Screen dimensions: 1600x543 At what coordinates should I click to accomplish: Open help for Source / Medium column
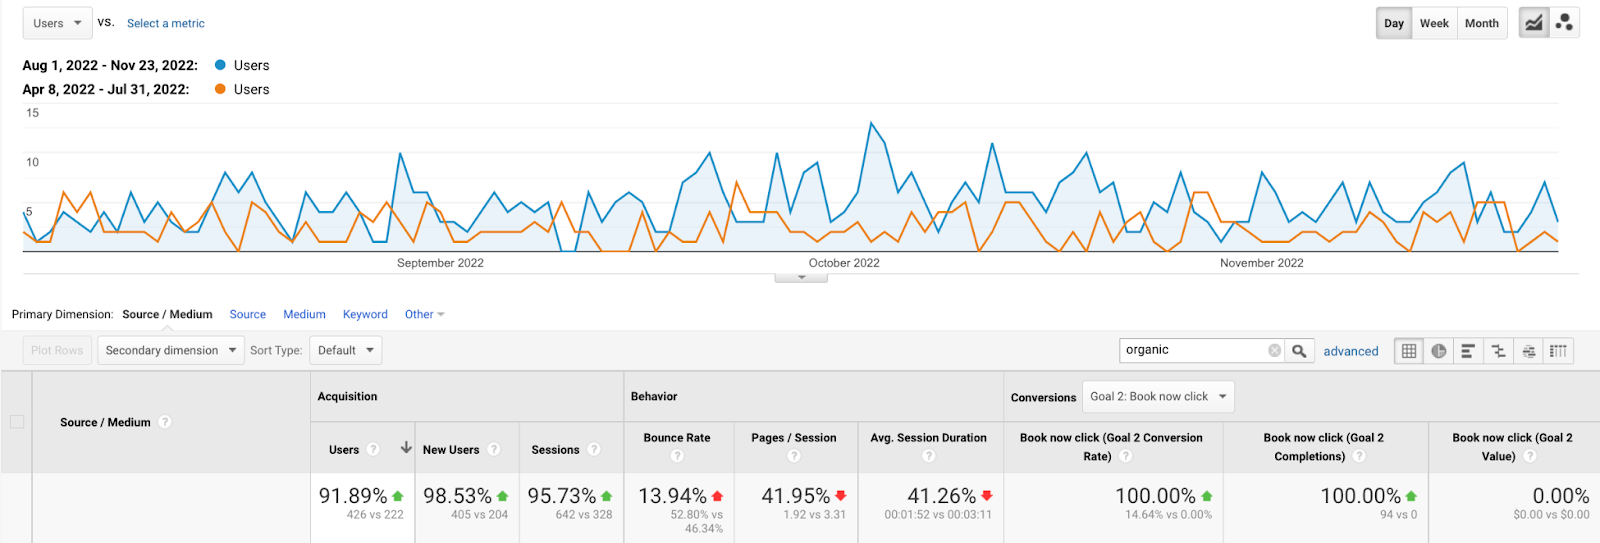click(x=165, y=422)
